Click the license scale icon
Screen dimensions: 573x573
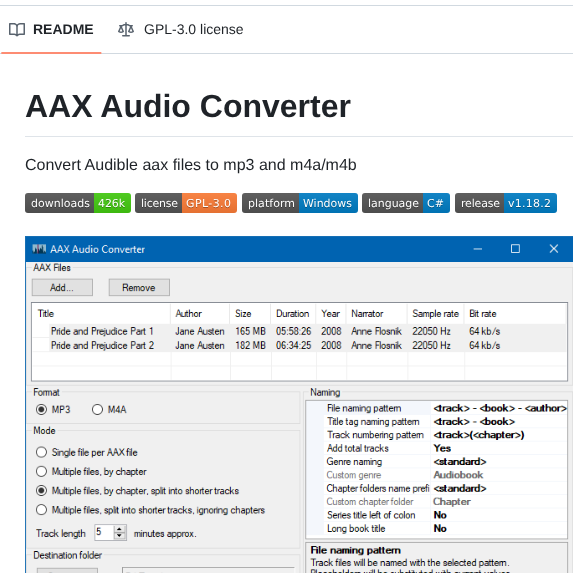coord(126,30)
